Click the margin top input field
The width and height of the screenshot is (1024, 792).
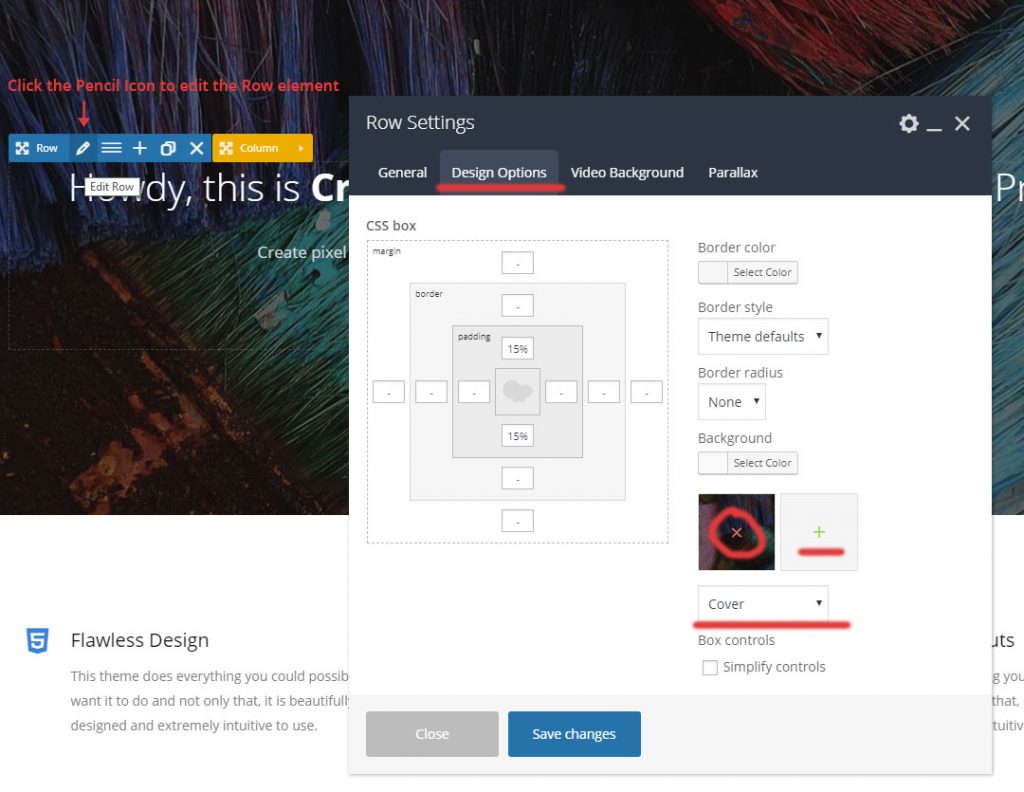(517, 263)
